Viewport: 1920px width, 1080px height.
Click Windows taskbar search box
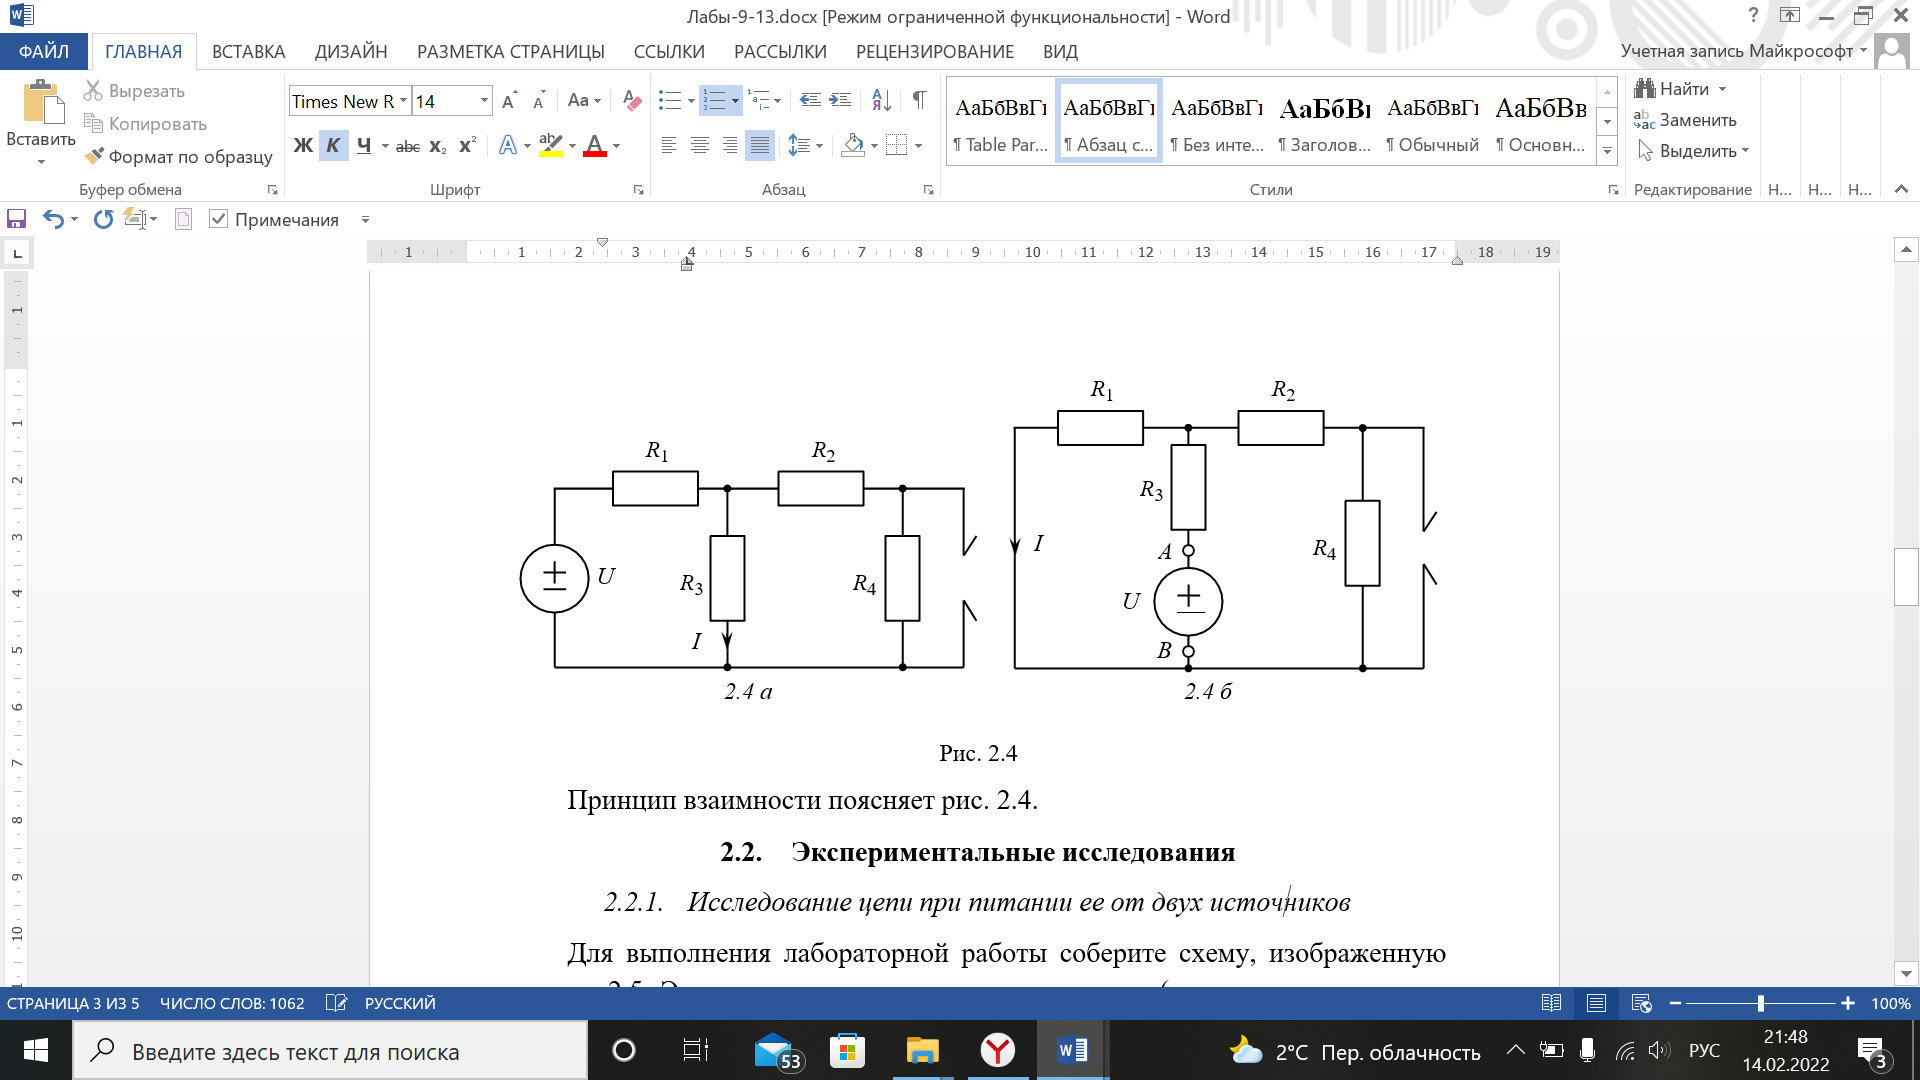pos(330,1051)
